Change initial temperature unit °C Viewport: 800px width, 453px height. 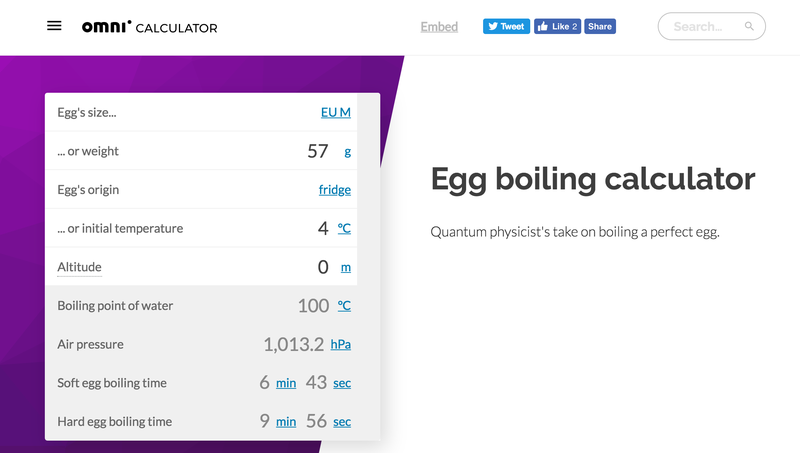[344, 228]
